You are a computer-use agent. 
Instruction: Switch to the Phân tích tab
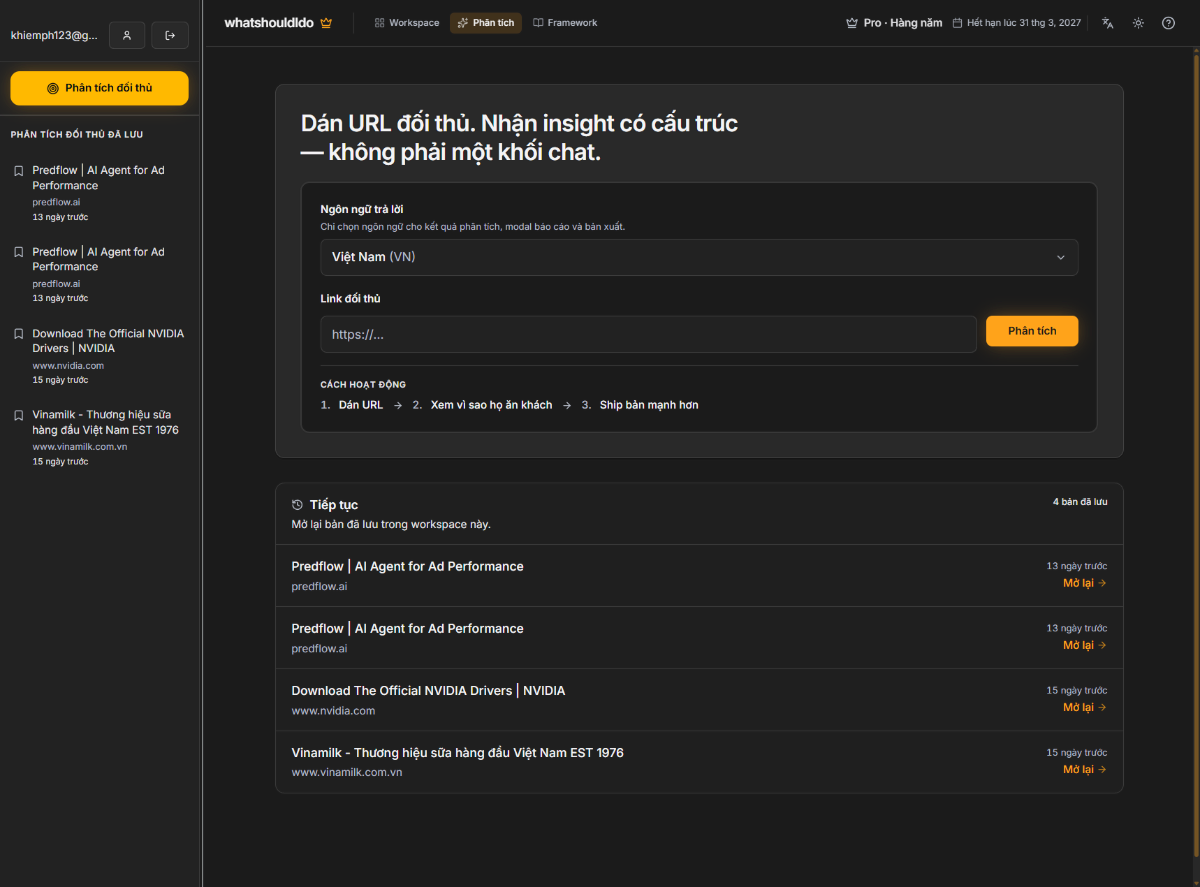486,23
